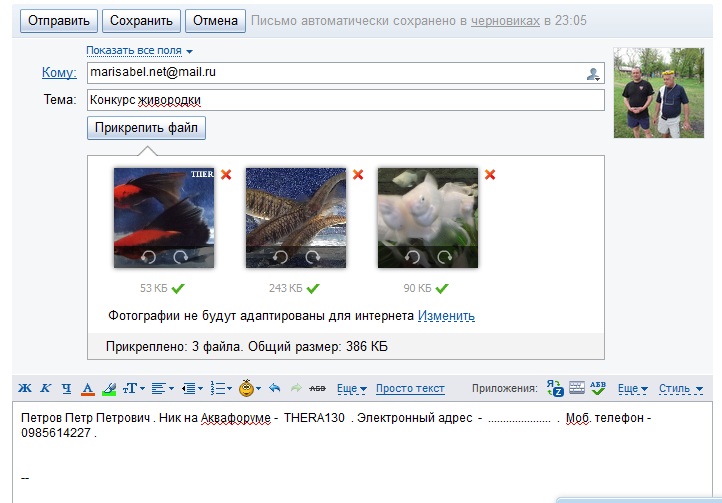Viewport: 722px width, 503px height.
Task: Remove the first attached fish photo
Action: tap(226, 175)
